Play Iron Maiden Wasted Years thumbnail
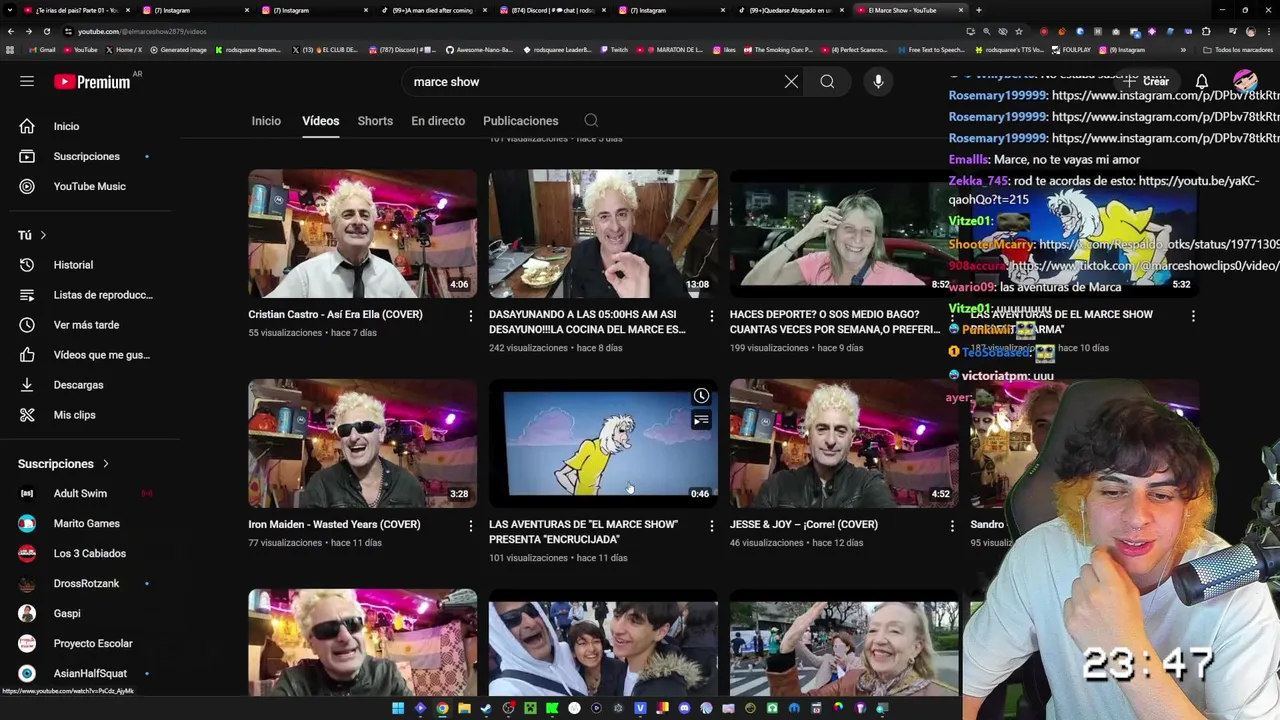Image resolution: width=1280 pixels, height=720 pixels. [x=363, y=443]
